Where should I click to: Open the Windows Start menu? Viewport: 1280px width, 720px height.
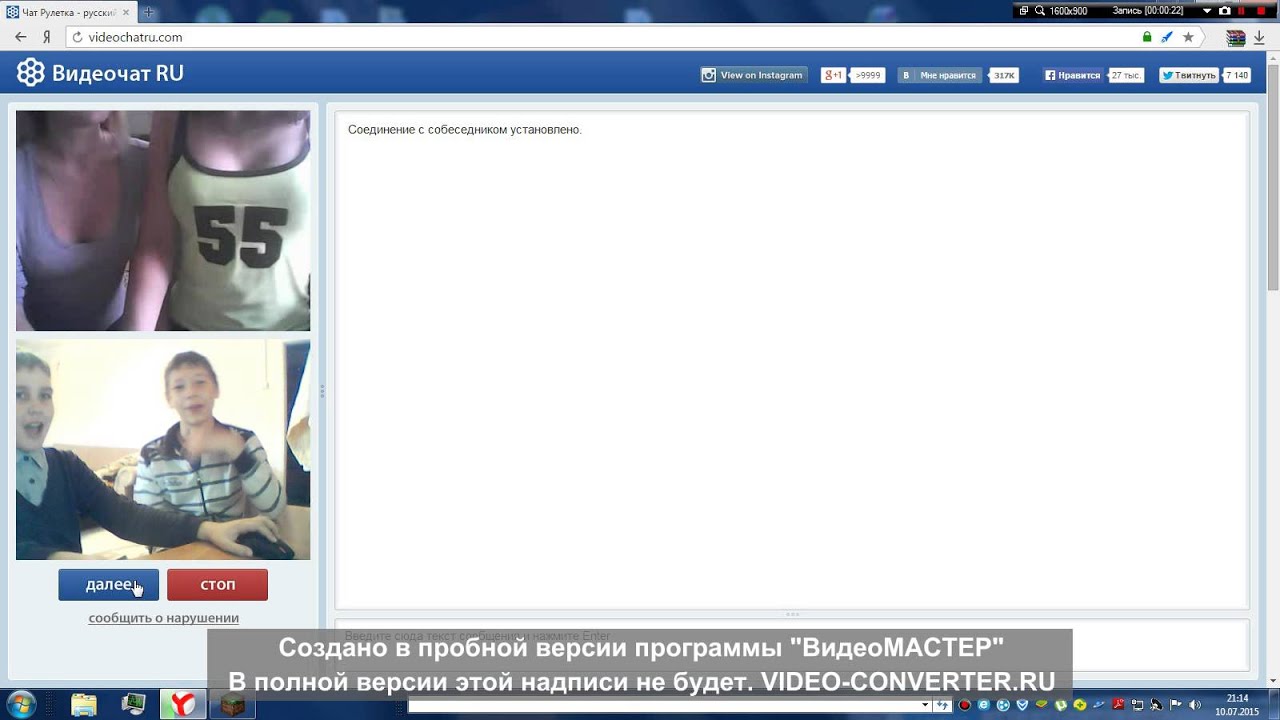click(20, 704)
